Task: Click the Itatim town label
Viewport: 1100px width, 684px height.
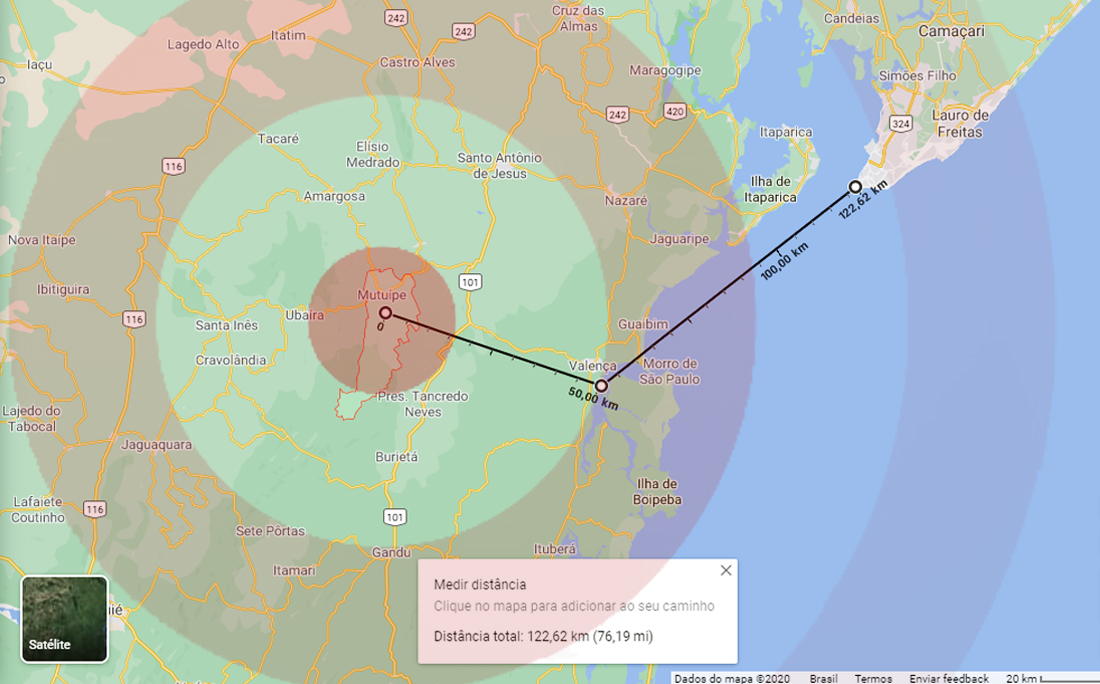Action: pyautogui.click(x=288, y=35)
